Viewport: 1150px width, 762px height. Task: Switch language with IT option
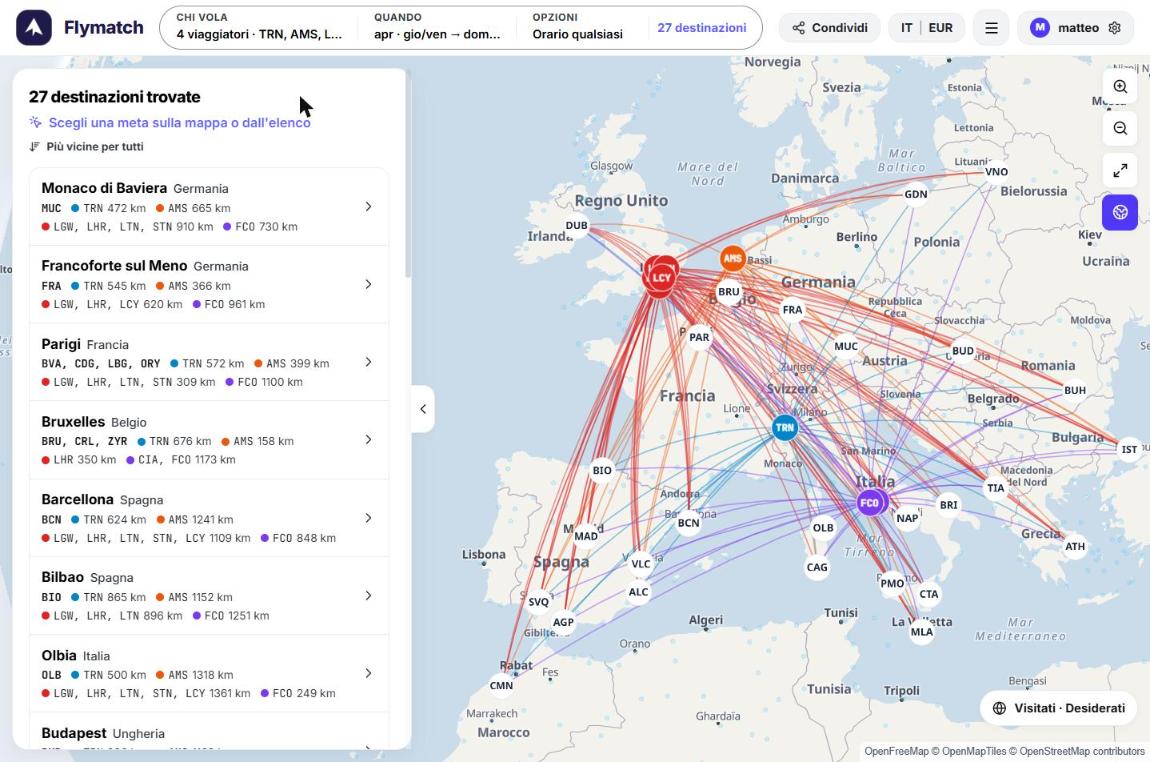tap(907, 28)
